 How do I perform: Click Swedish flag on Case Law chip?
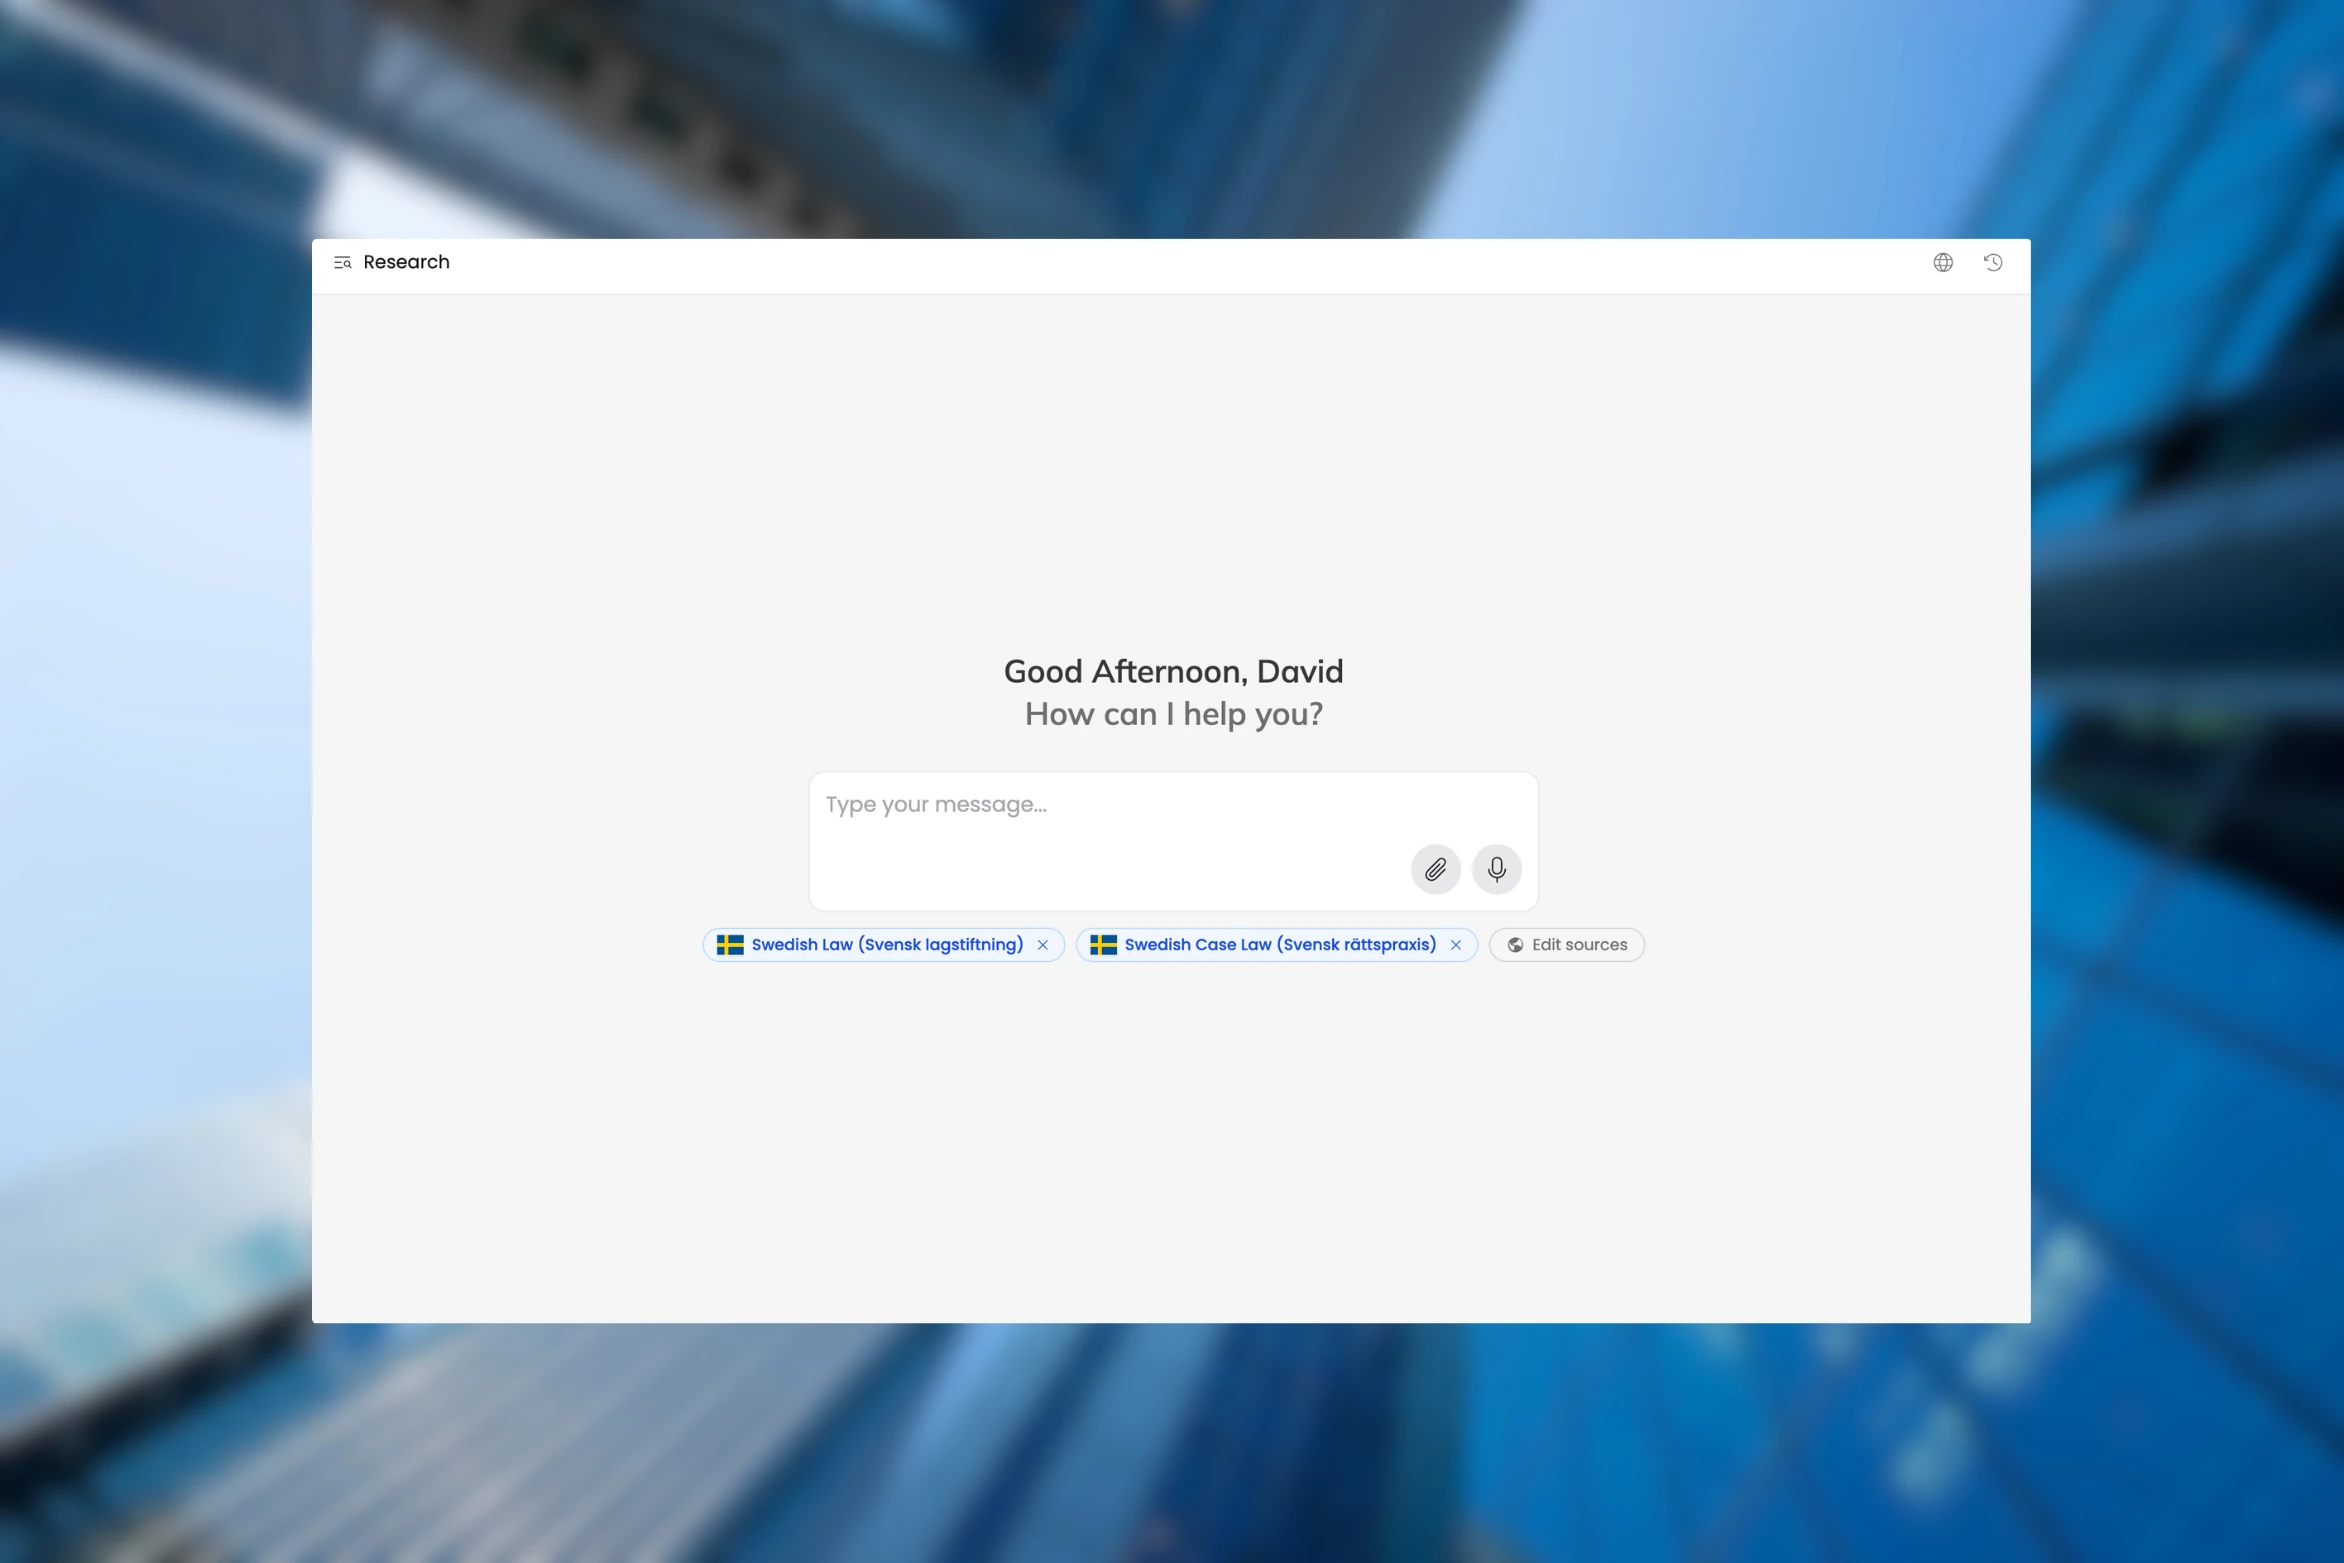click(x=1103, y=945)
